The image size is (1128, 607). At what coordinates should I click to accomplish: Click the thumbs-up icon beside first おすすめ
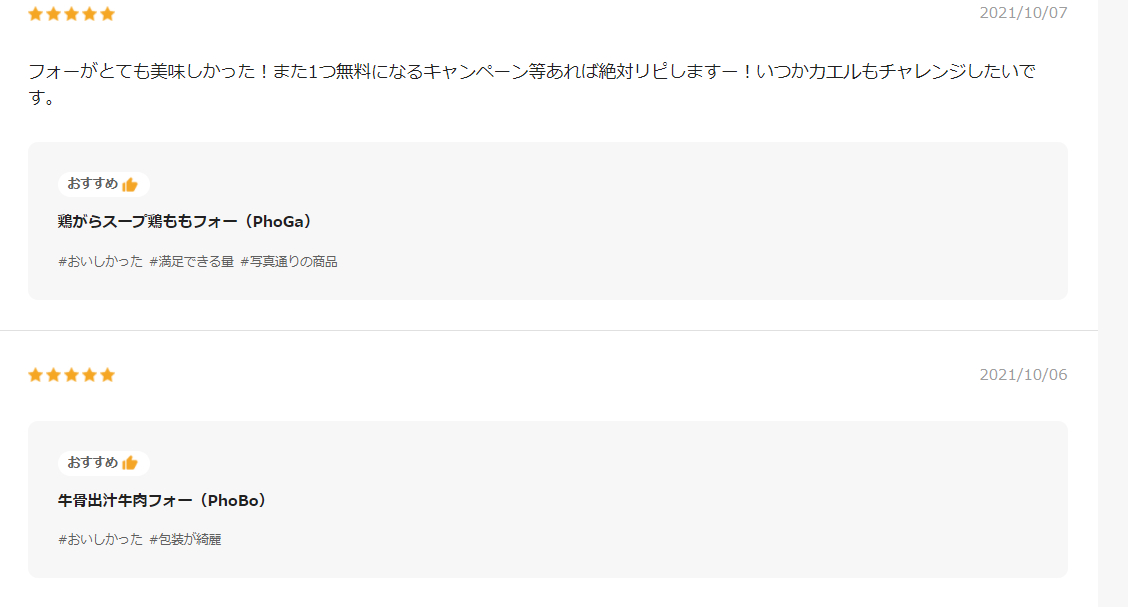(130, 185)
